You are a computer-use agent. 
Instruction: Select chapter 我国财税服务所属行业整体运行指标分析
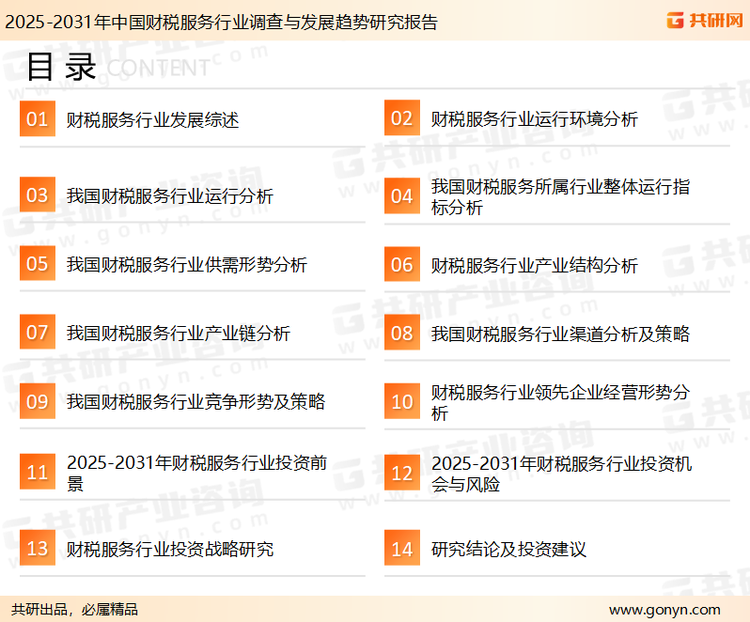point(560,197)
